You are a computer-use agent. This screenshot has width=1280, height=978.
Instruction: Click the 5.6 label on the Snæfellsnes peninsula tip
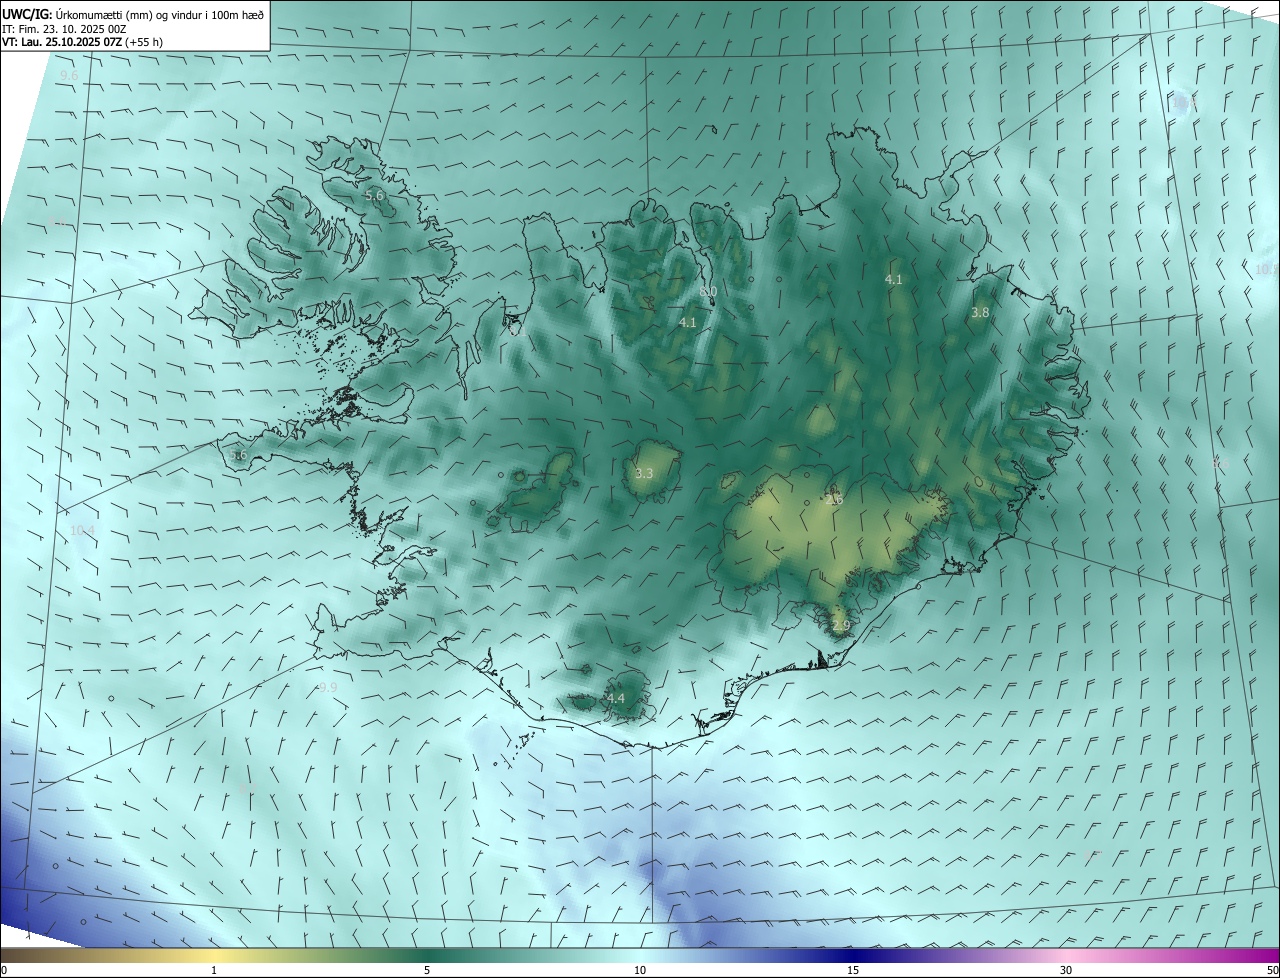237,455
